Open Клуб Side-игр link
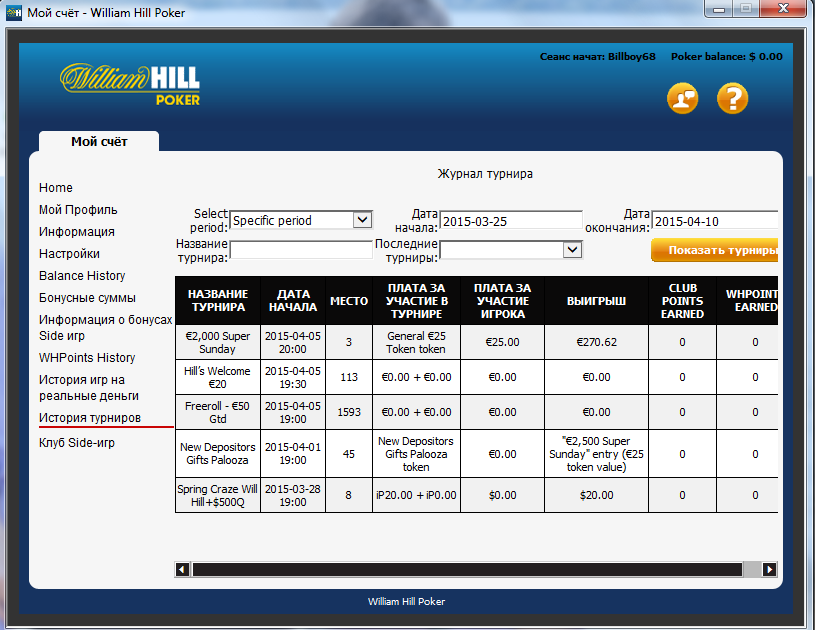 (x=77, y=443)
